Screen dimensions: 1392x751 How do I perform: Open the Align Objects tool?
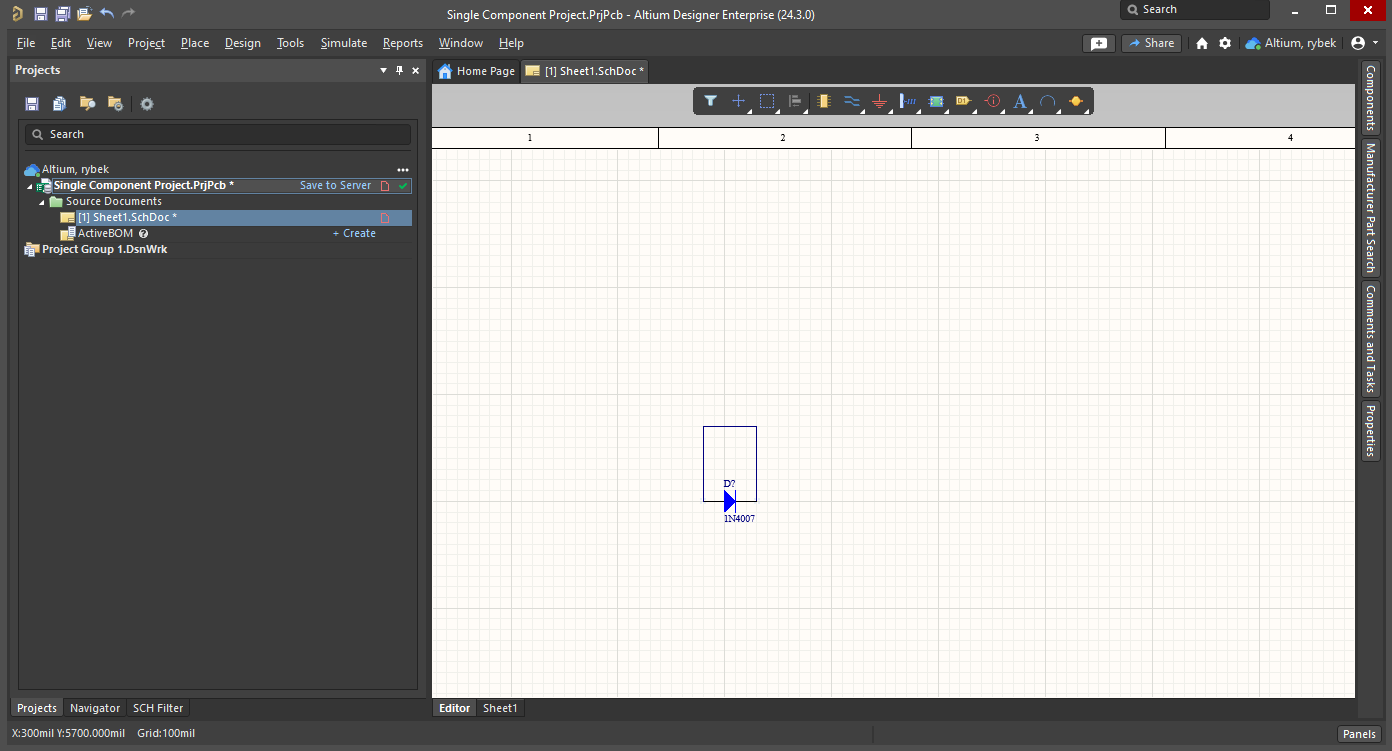795,101
